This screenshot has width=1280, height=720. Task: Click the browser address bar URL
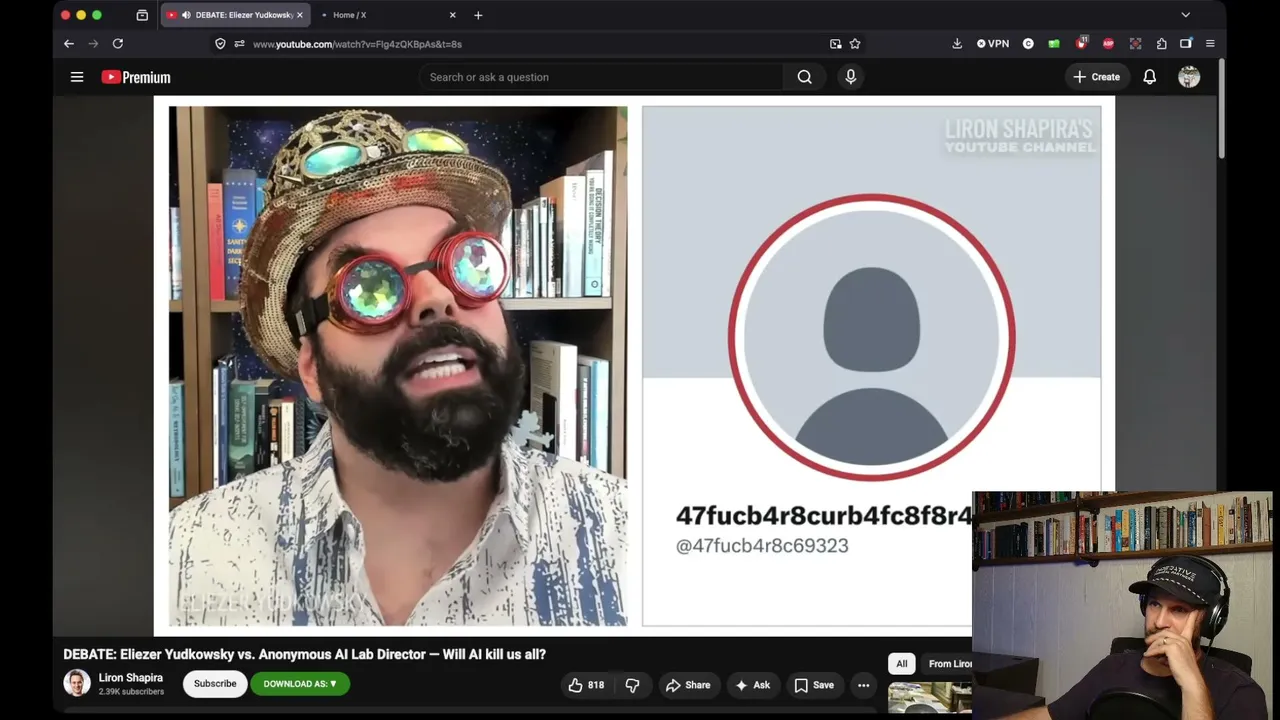tap(357, 44)
